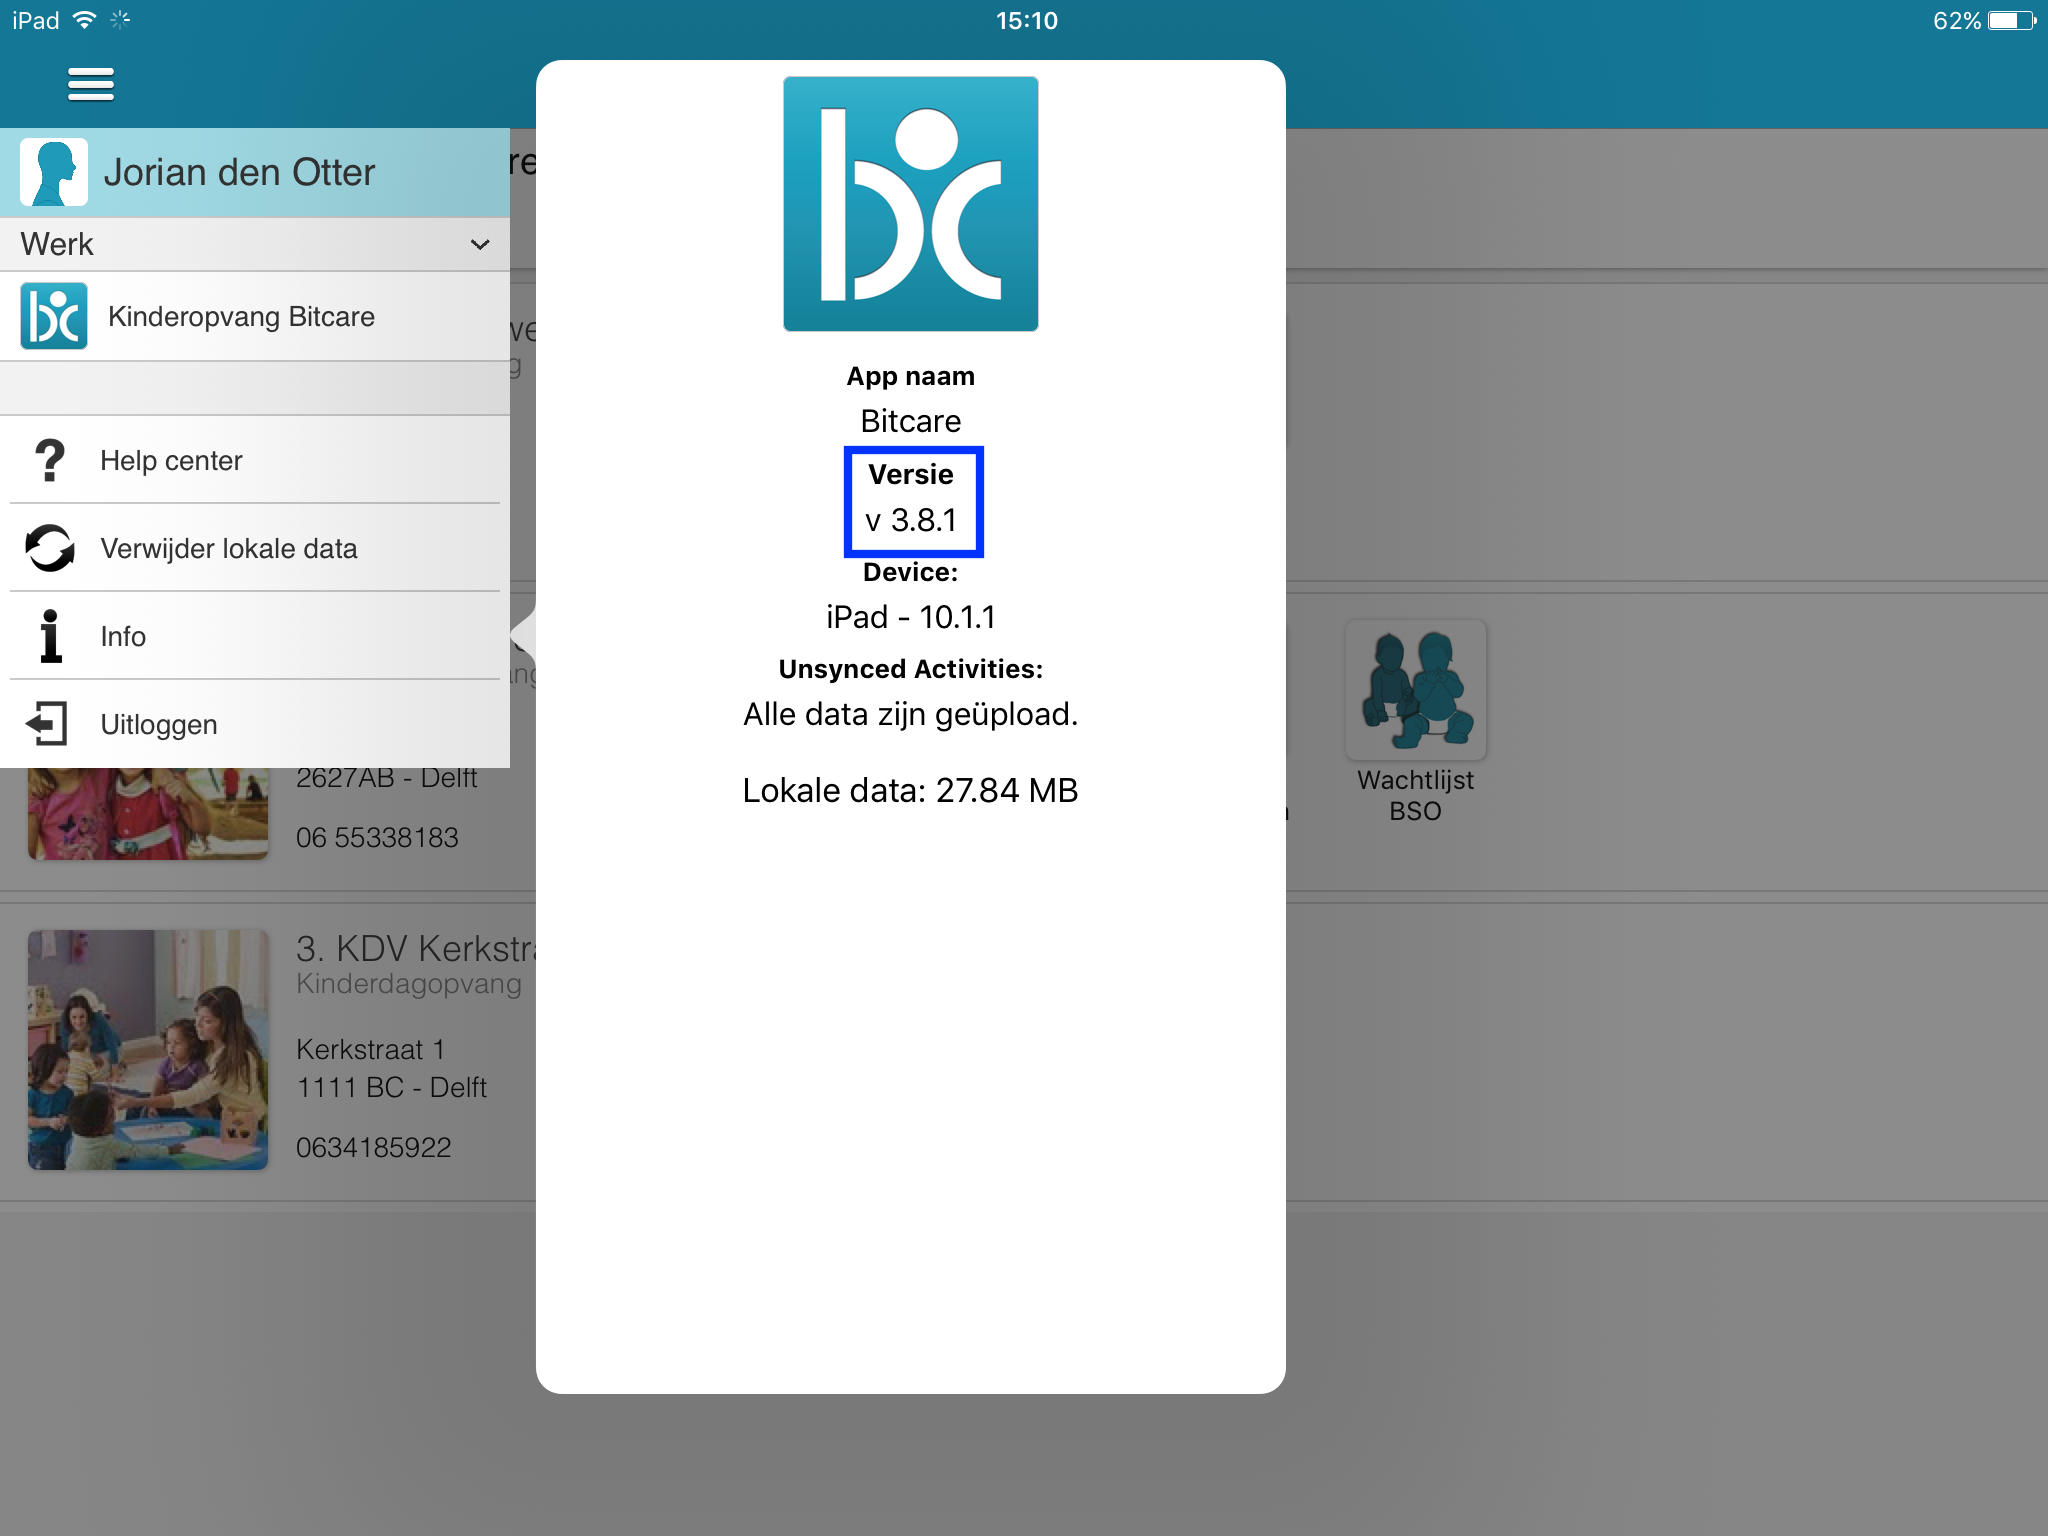Open the Delft 2627AB location photo

[148, 814]
